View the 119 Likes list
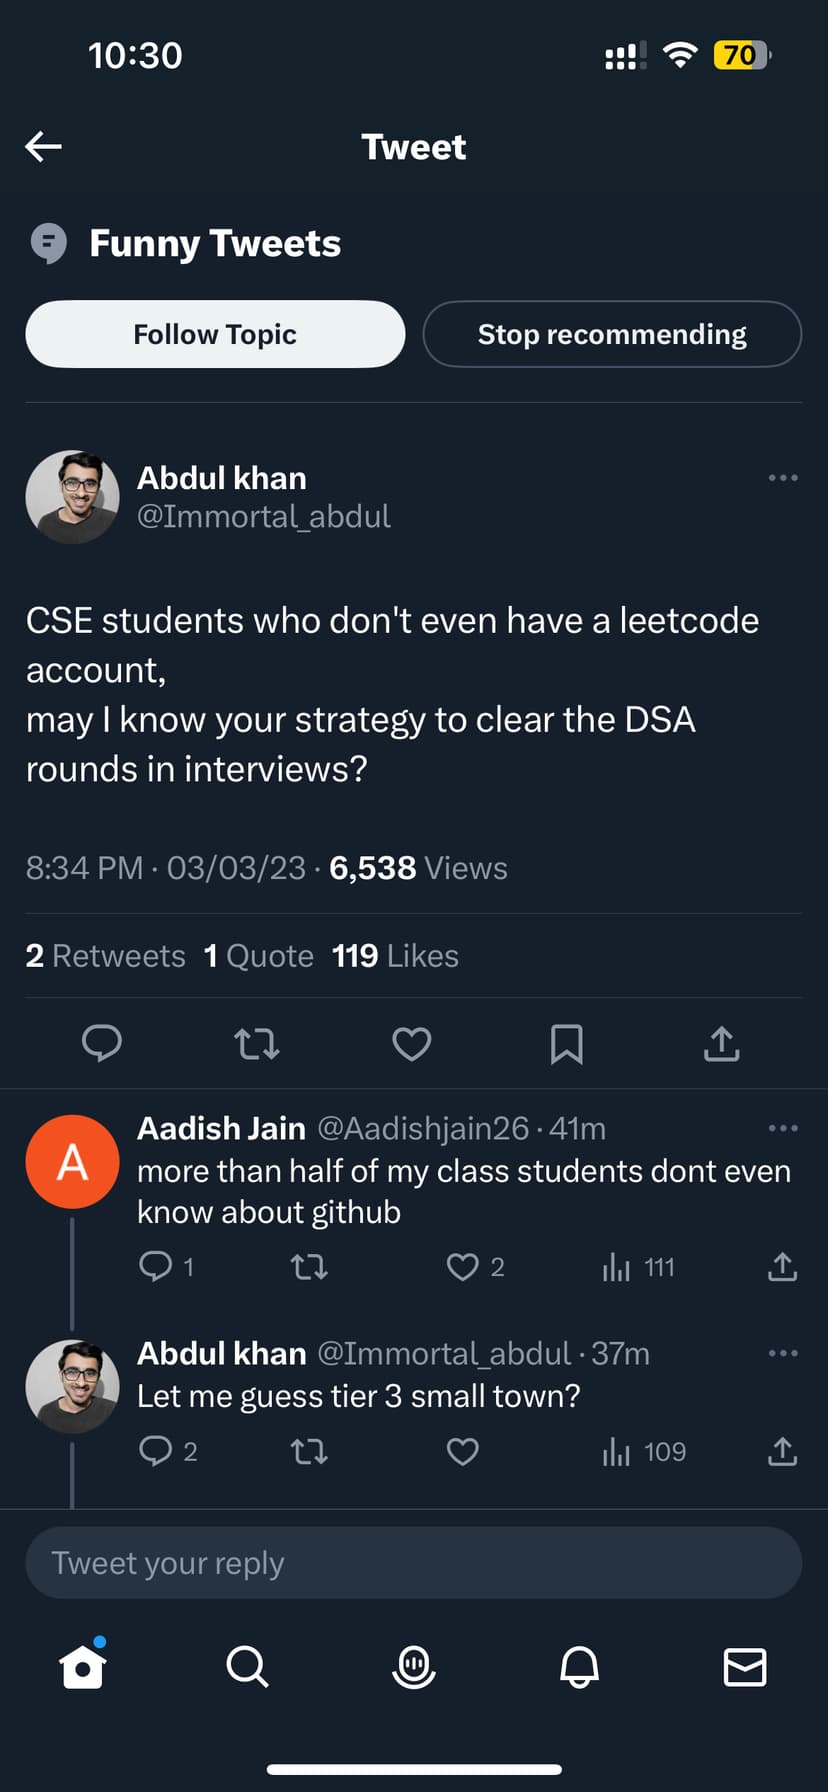828x1792 pixels. 395,956
